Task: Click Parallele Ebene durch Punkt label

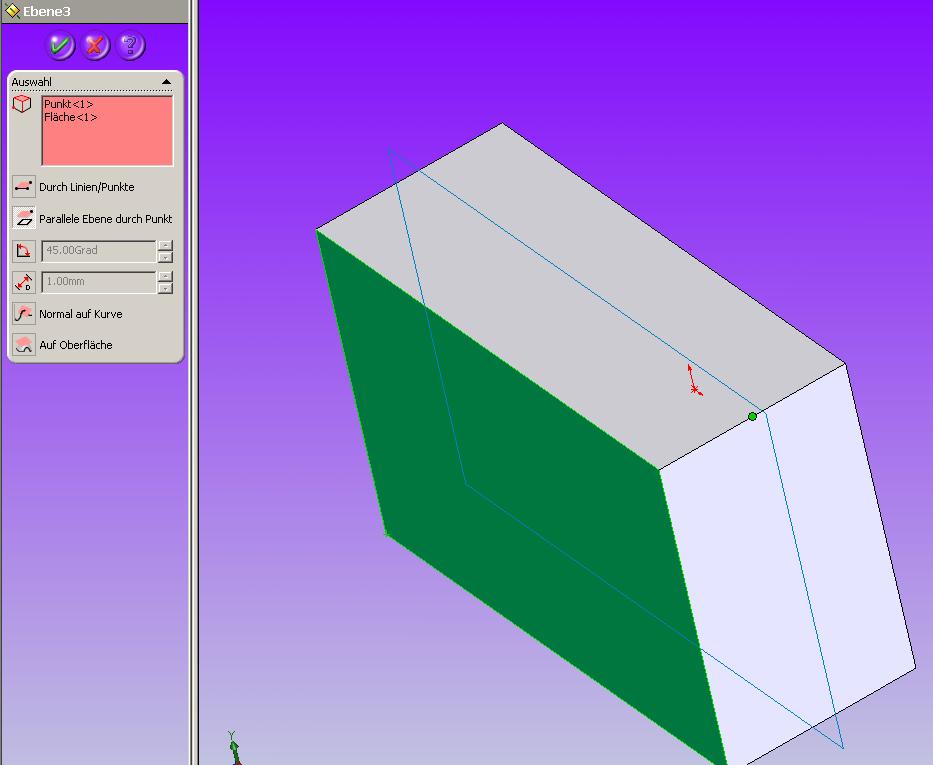Action: pyautogui.click(x=106, y=219)
